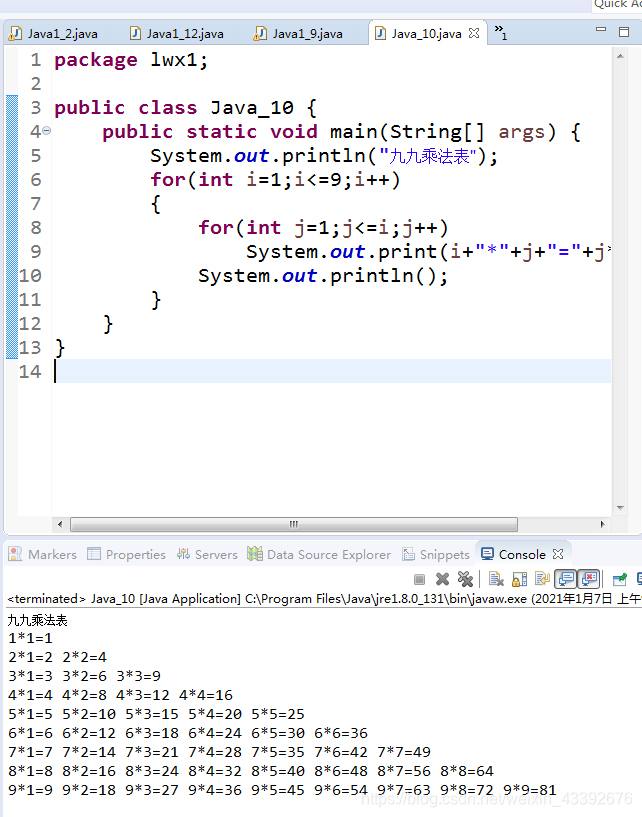Click the 'package' keyword on line 1

pyautogui.click(x=96, y=60)
